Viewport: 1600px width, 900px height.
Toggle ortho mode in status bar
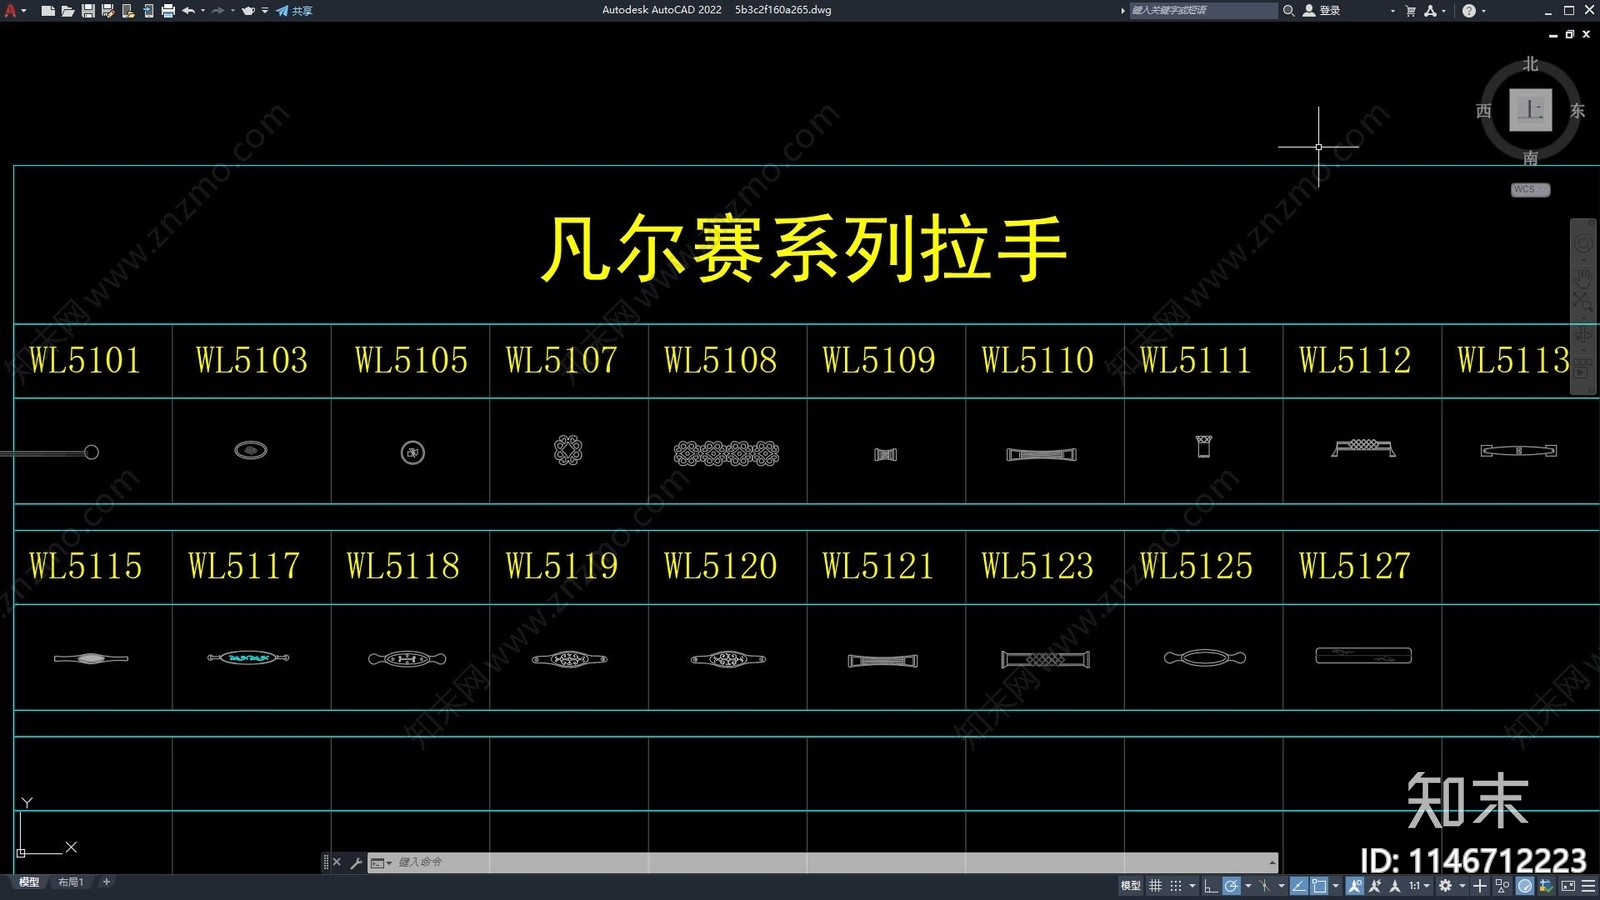point(1210,886)
